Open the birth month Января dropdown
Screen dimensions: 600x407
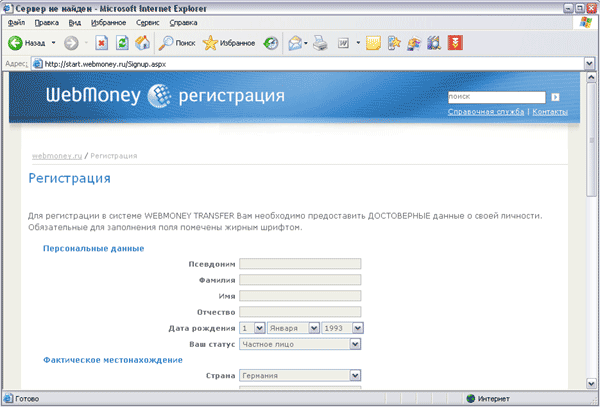[x=293, y=328]
